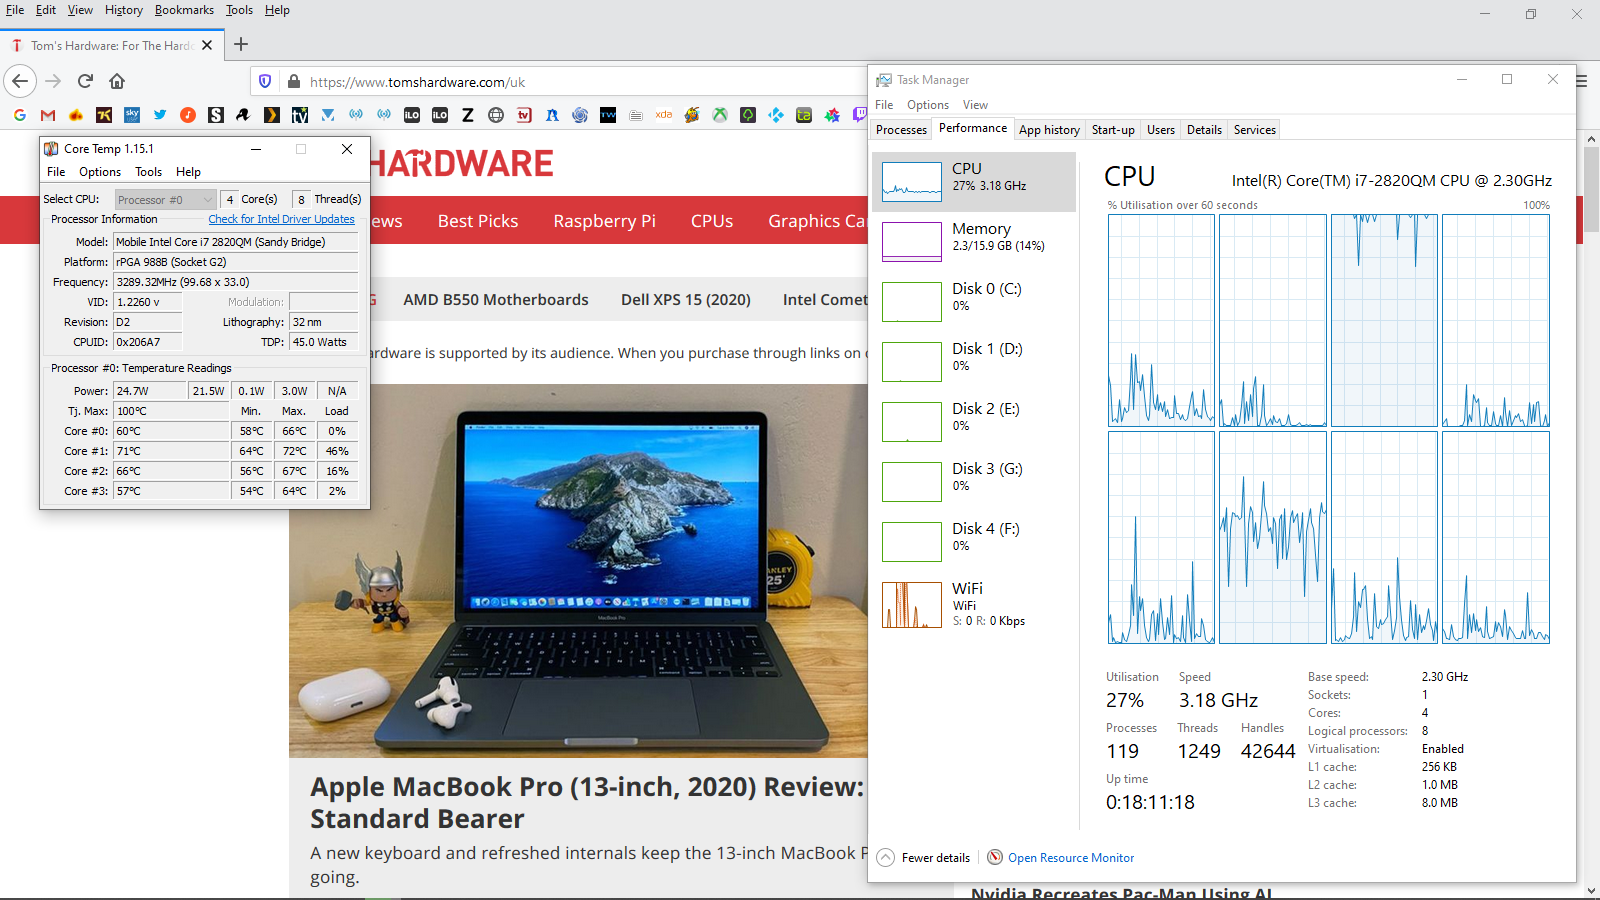Screen dimensions: 1600x900
Task: Reload the Tom's Hardware page
Action: (x=85, y=81)
